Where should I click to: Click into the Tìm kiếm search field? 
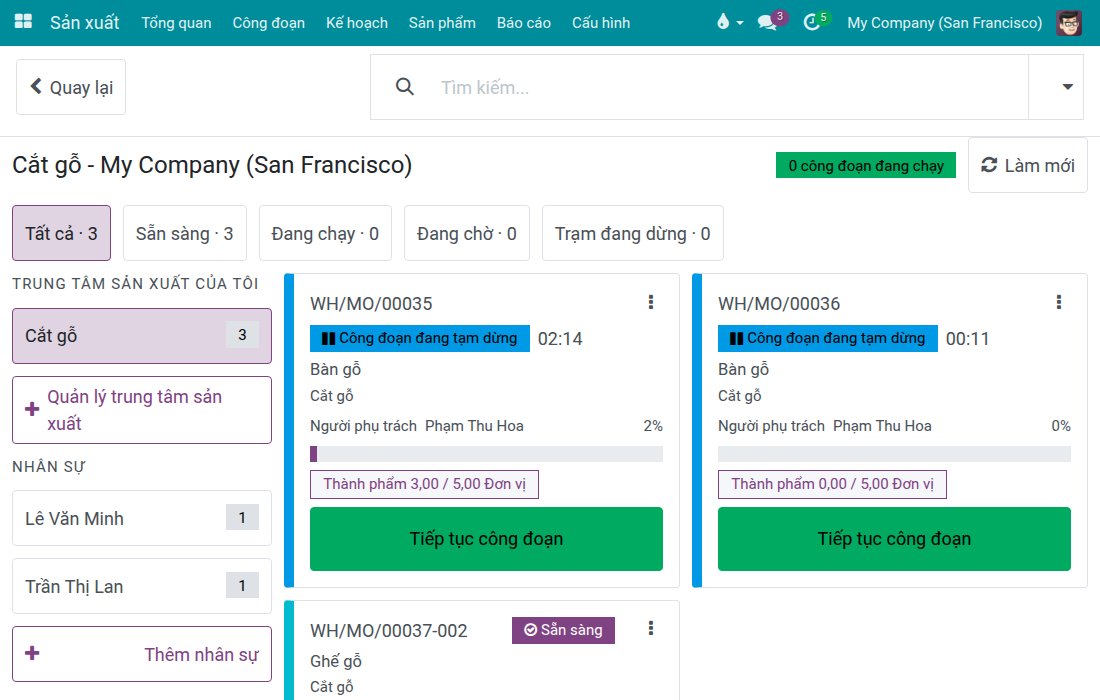(730, 87)
